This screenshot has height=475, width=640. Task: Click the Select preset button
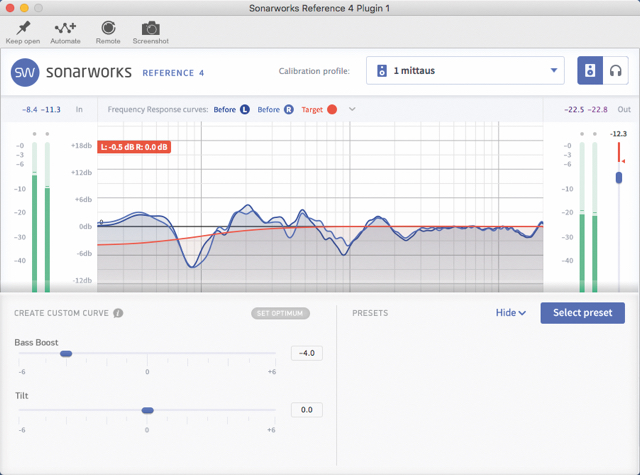(x=582, y=313)
